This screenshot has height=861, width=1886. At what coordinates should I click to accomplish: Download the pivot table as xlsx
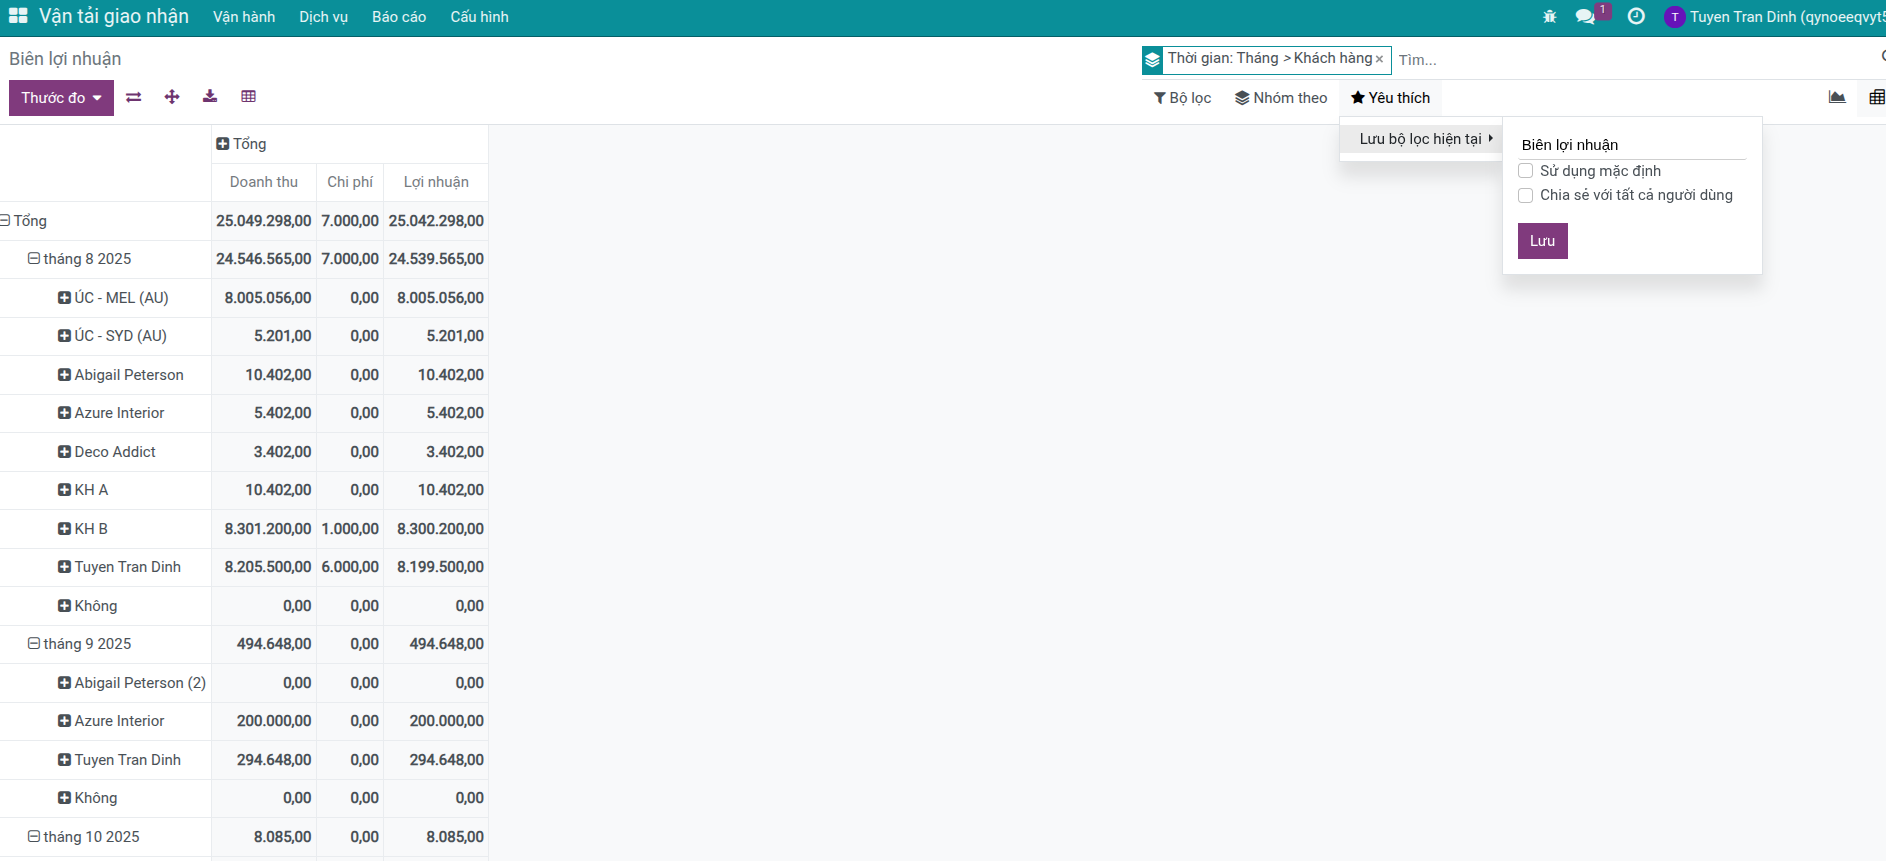210,97
